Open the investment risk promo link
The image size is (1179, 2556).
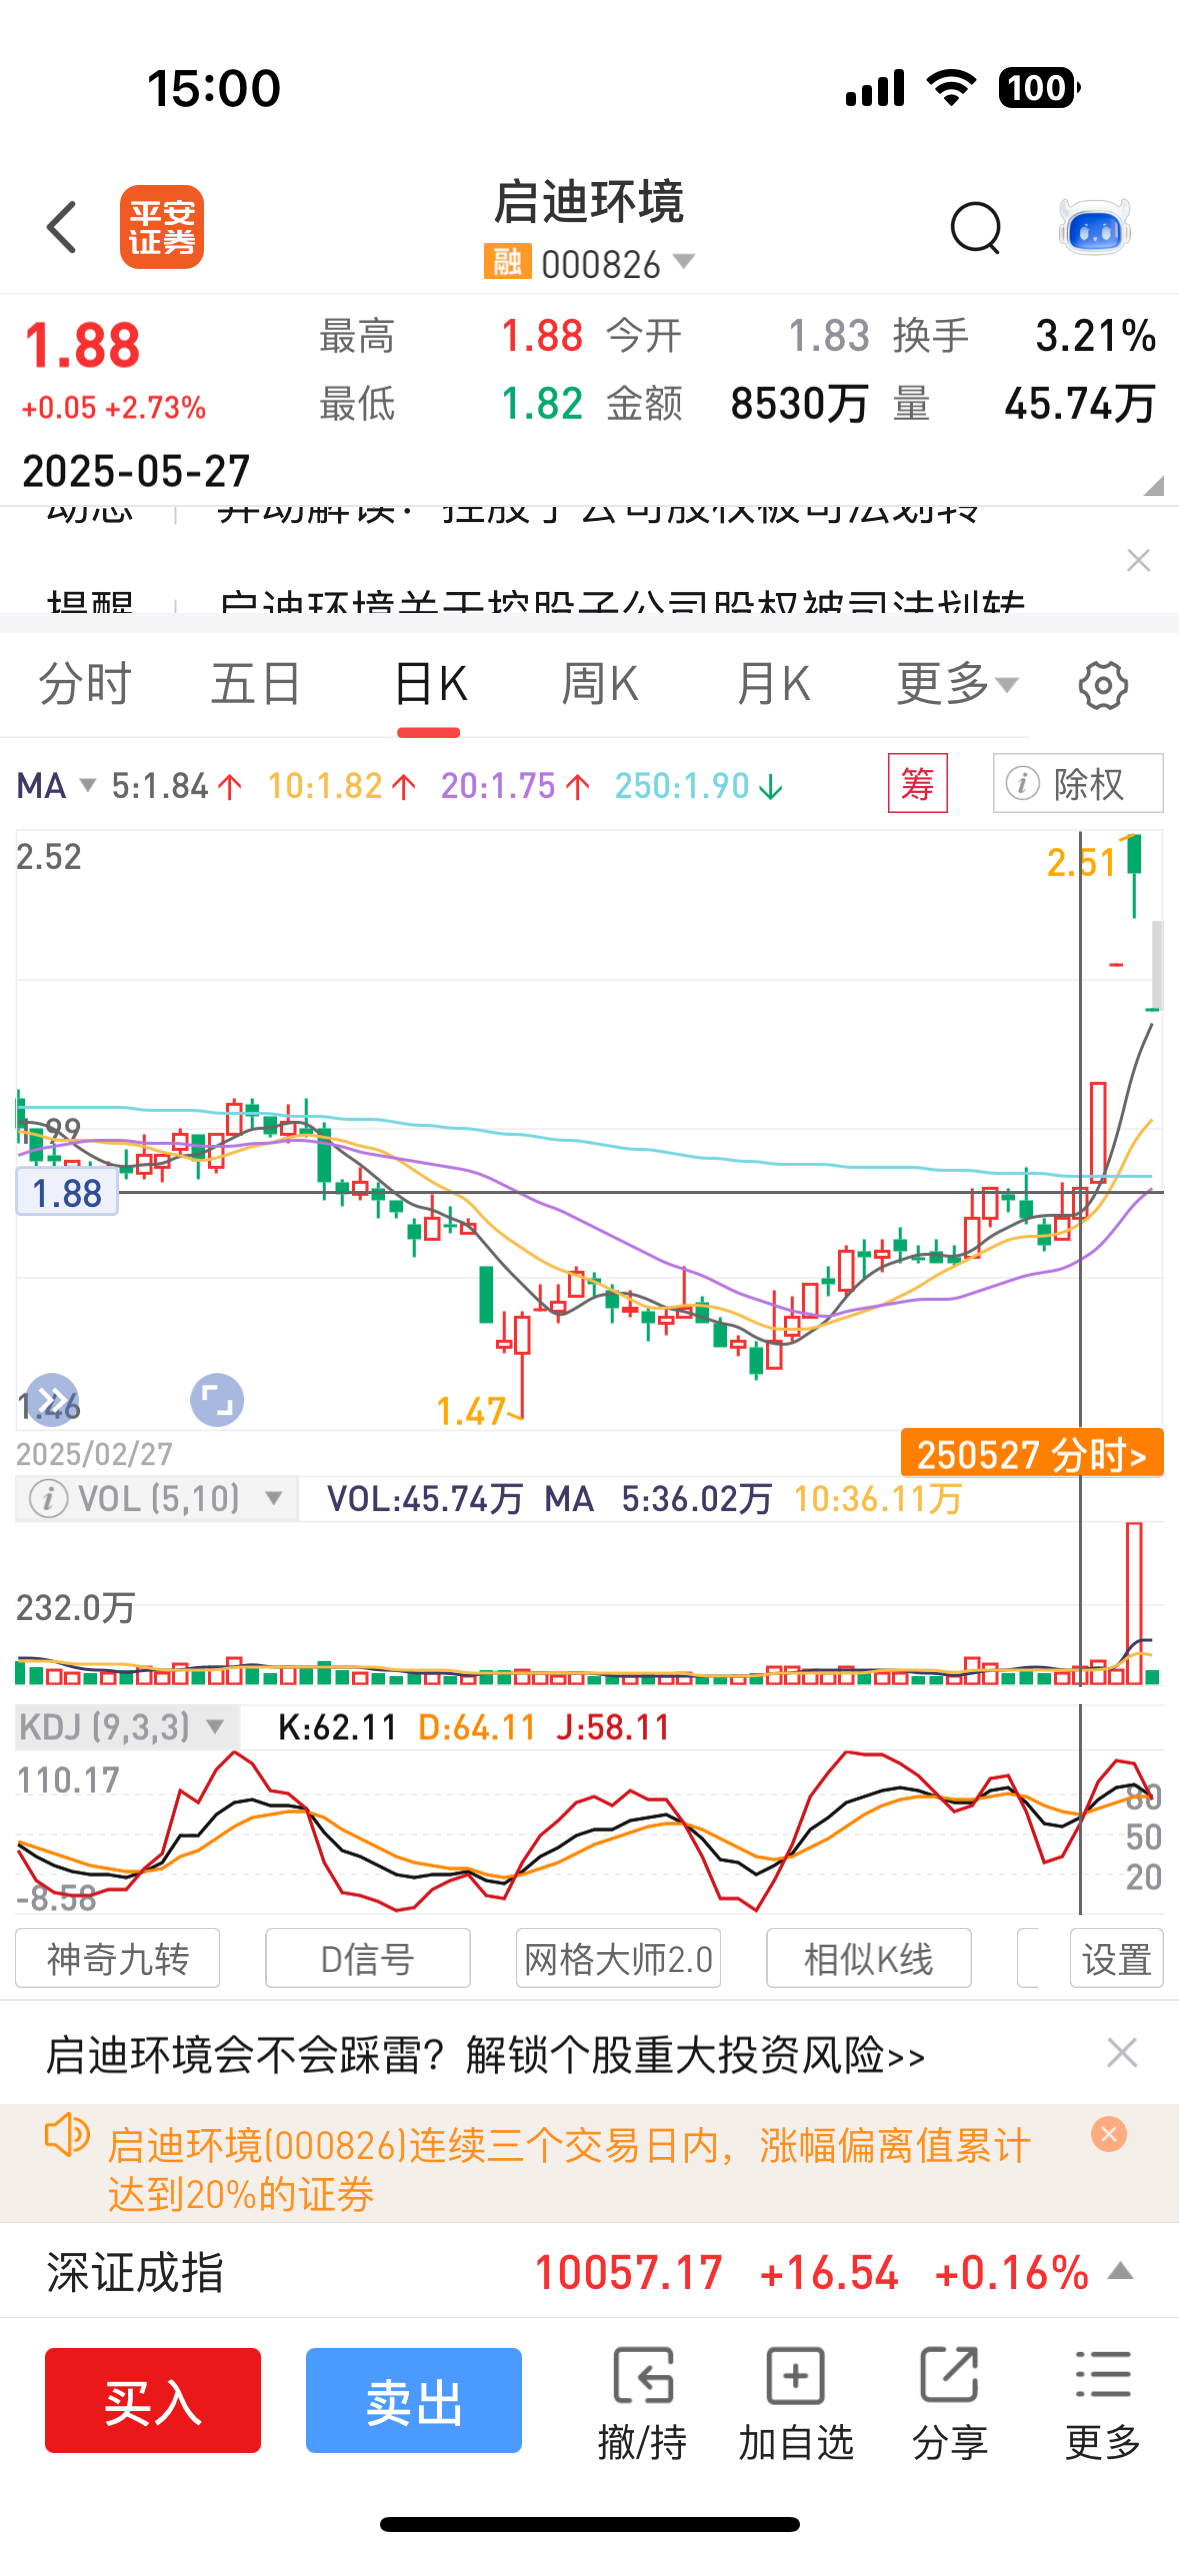pyautogui.click(x=486, y=2055)
